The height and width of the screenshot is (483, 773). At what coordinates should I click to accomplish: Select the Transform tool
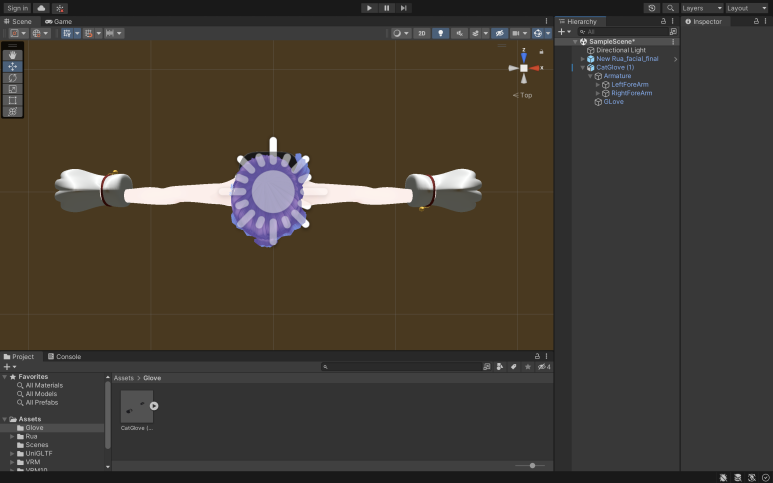pos(12,112)
